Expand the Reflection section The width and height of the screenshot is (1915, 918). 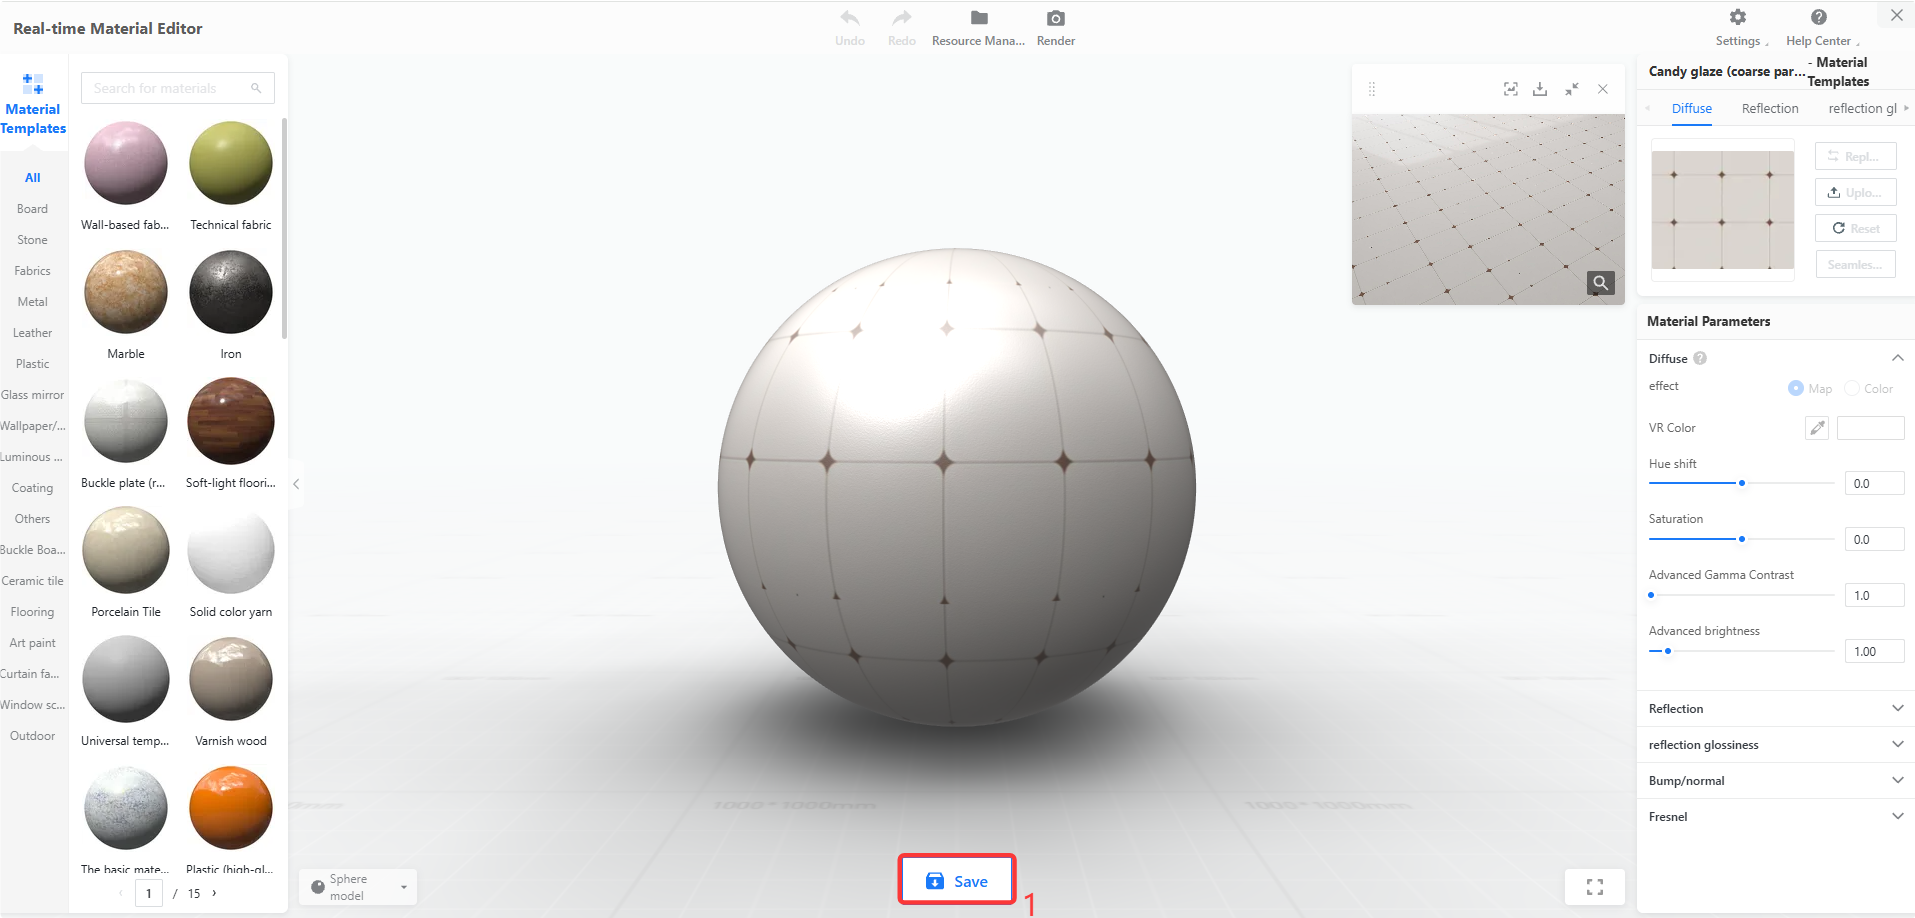pyautogui.click(x=1897, y=708)
